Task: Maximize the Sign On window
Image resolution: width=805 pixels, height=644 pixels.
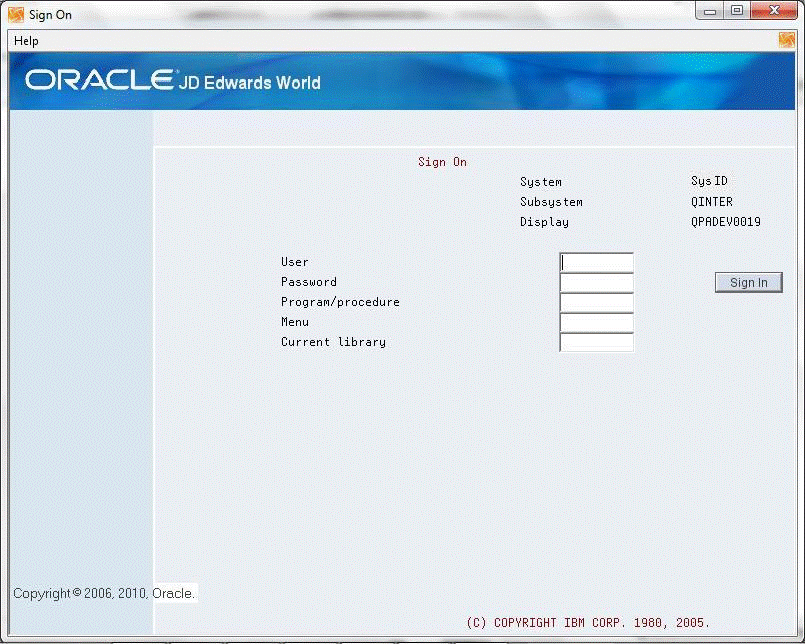Action: click(737, 11)
